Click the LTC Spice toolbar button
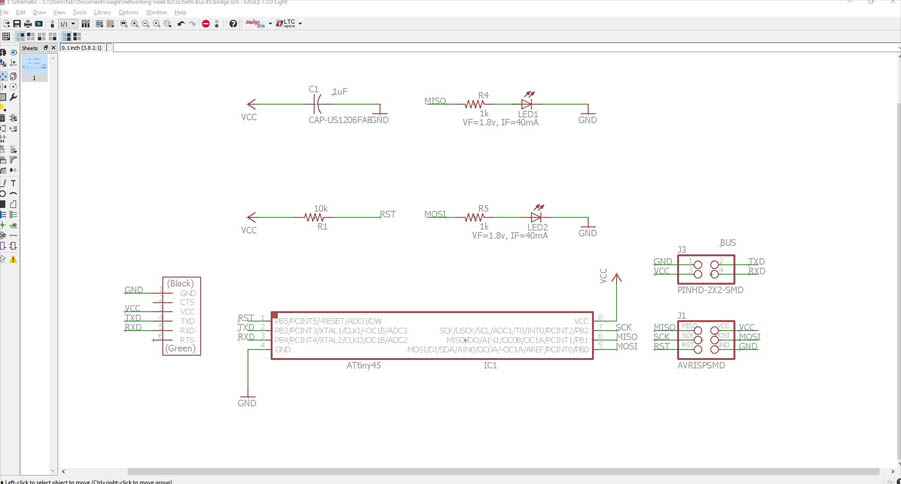Viewport: 901px width, 484px height. tap(286, 24)
